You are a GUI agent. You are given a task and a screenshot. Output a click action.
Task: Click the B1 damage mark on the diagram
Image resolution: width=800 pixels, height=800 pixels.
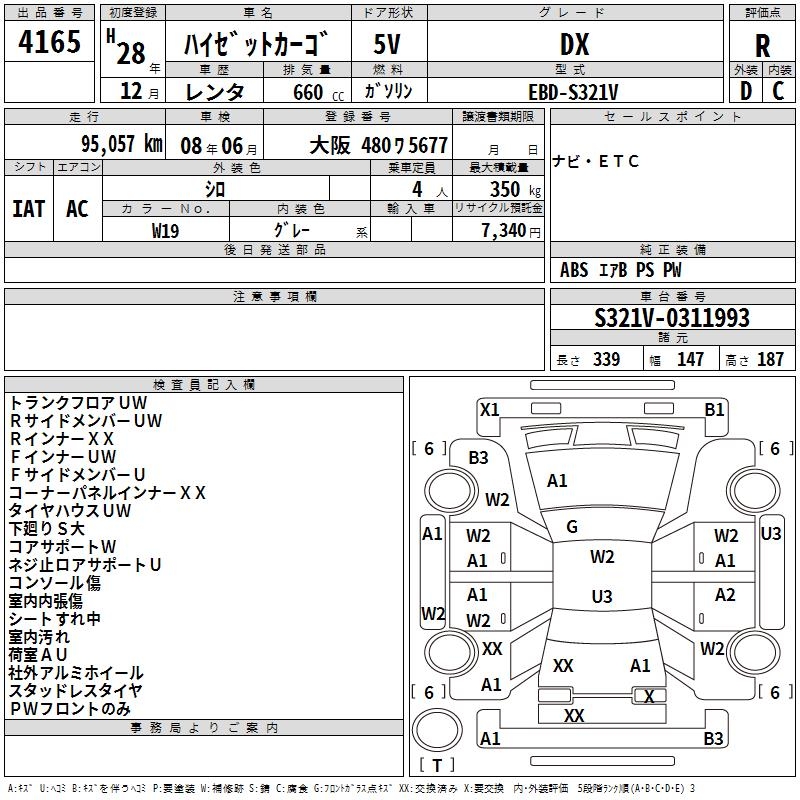click(714, 409)
